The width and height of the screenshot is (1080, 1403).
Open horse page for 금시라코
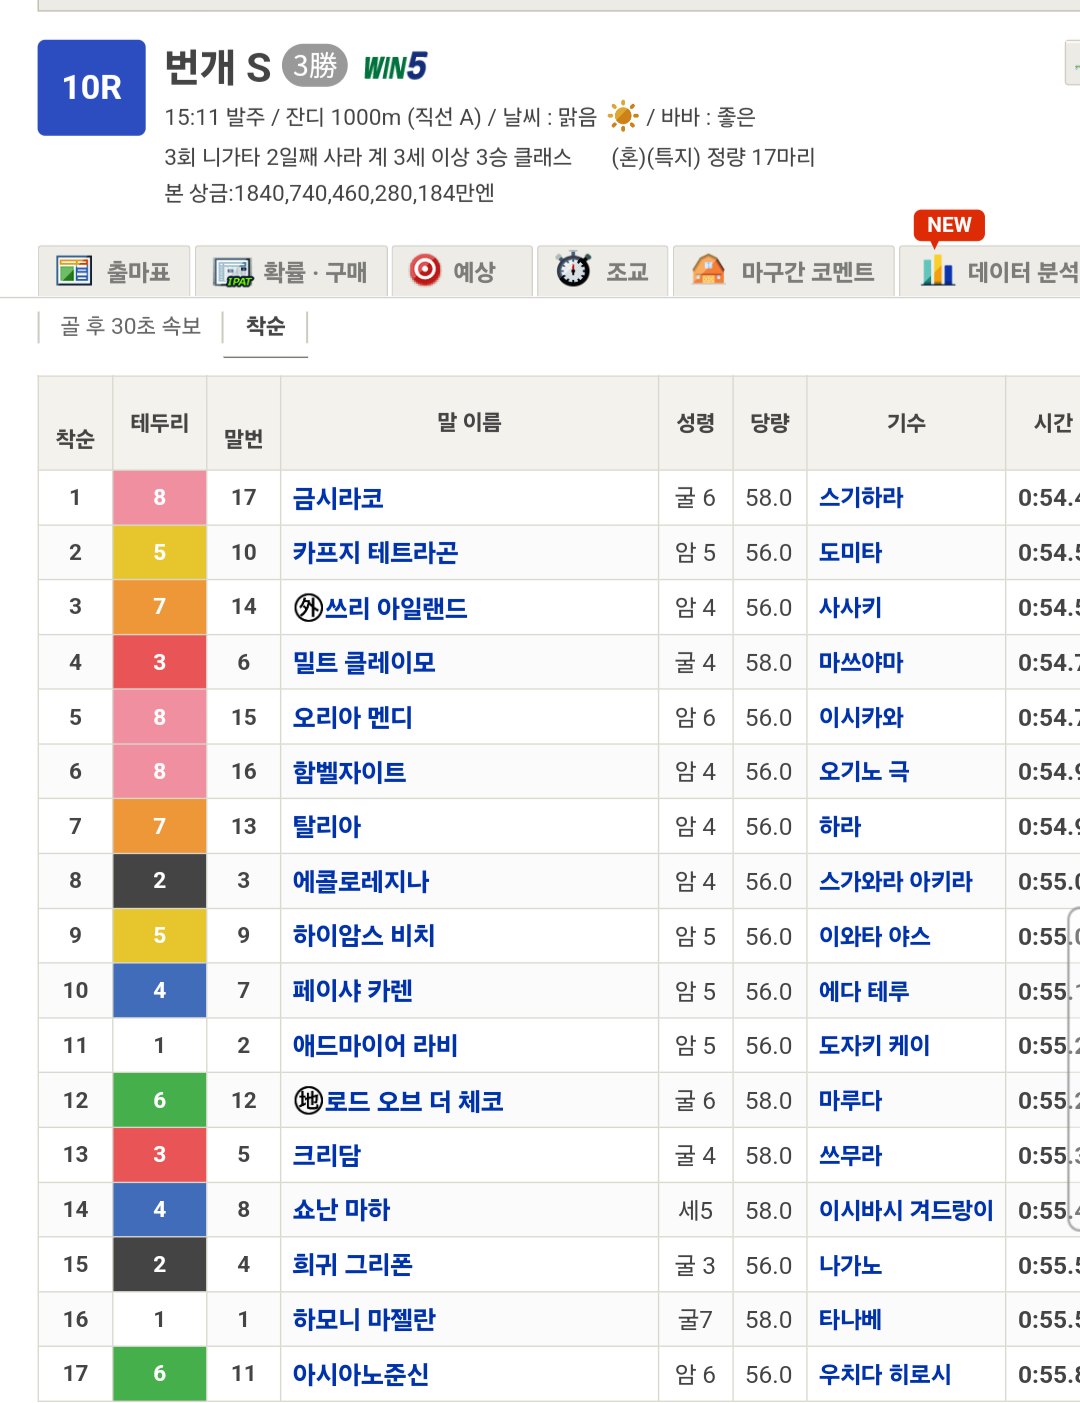click(338, 498)
